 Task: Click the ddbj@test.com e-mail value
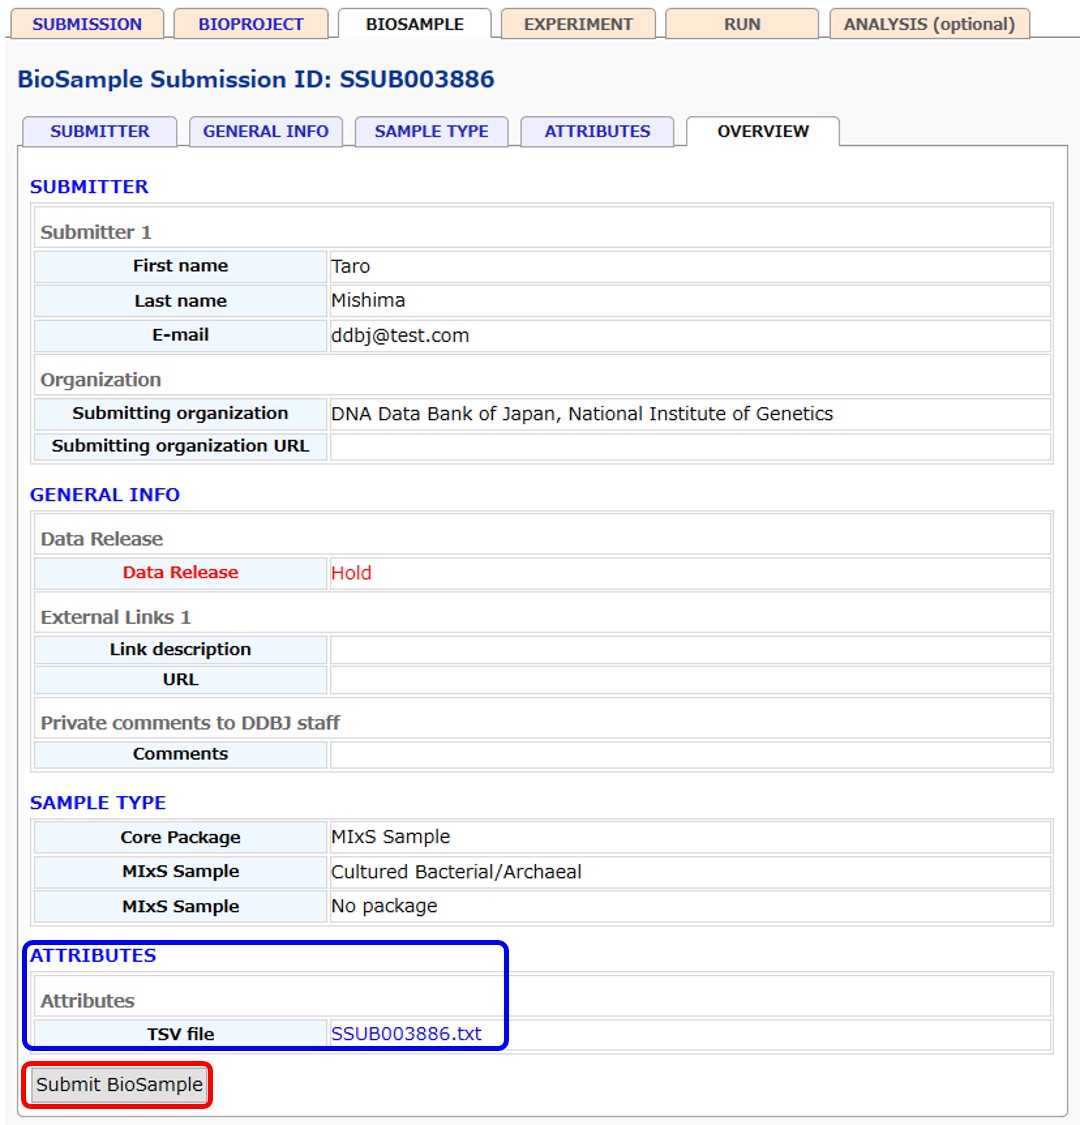click(x=400, y=336)
